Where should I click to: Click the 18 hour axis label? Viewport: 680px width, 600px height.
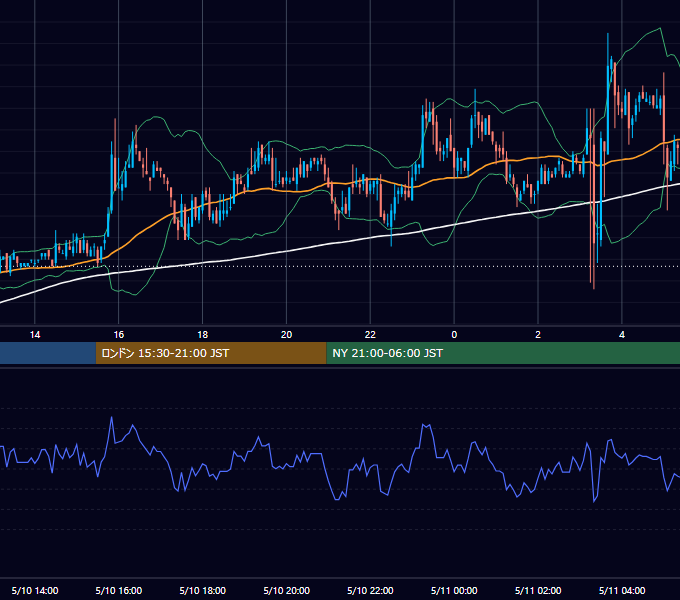[x=203, y=335]
